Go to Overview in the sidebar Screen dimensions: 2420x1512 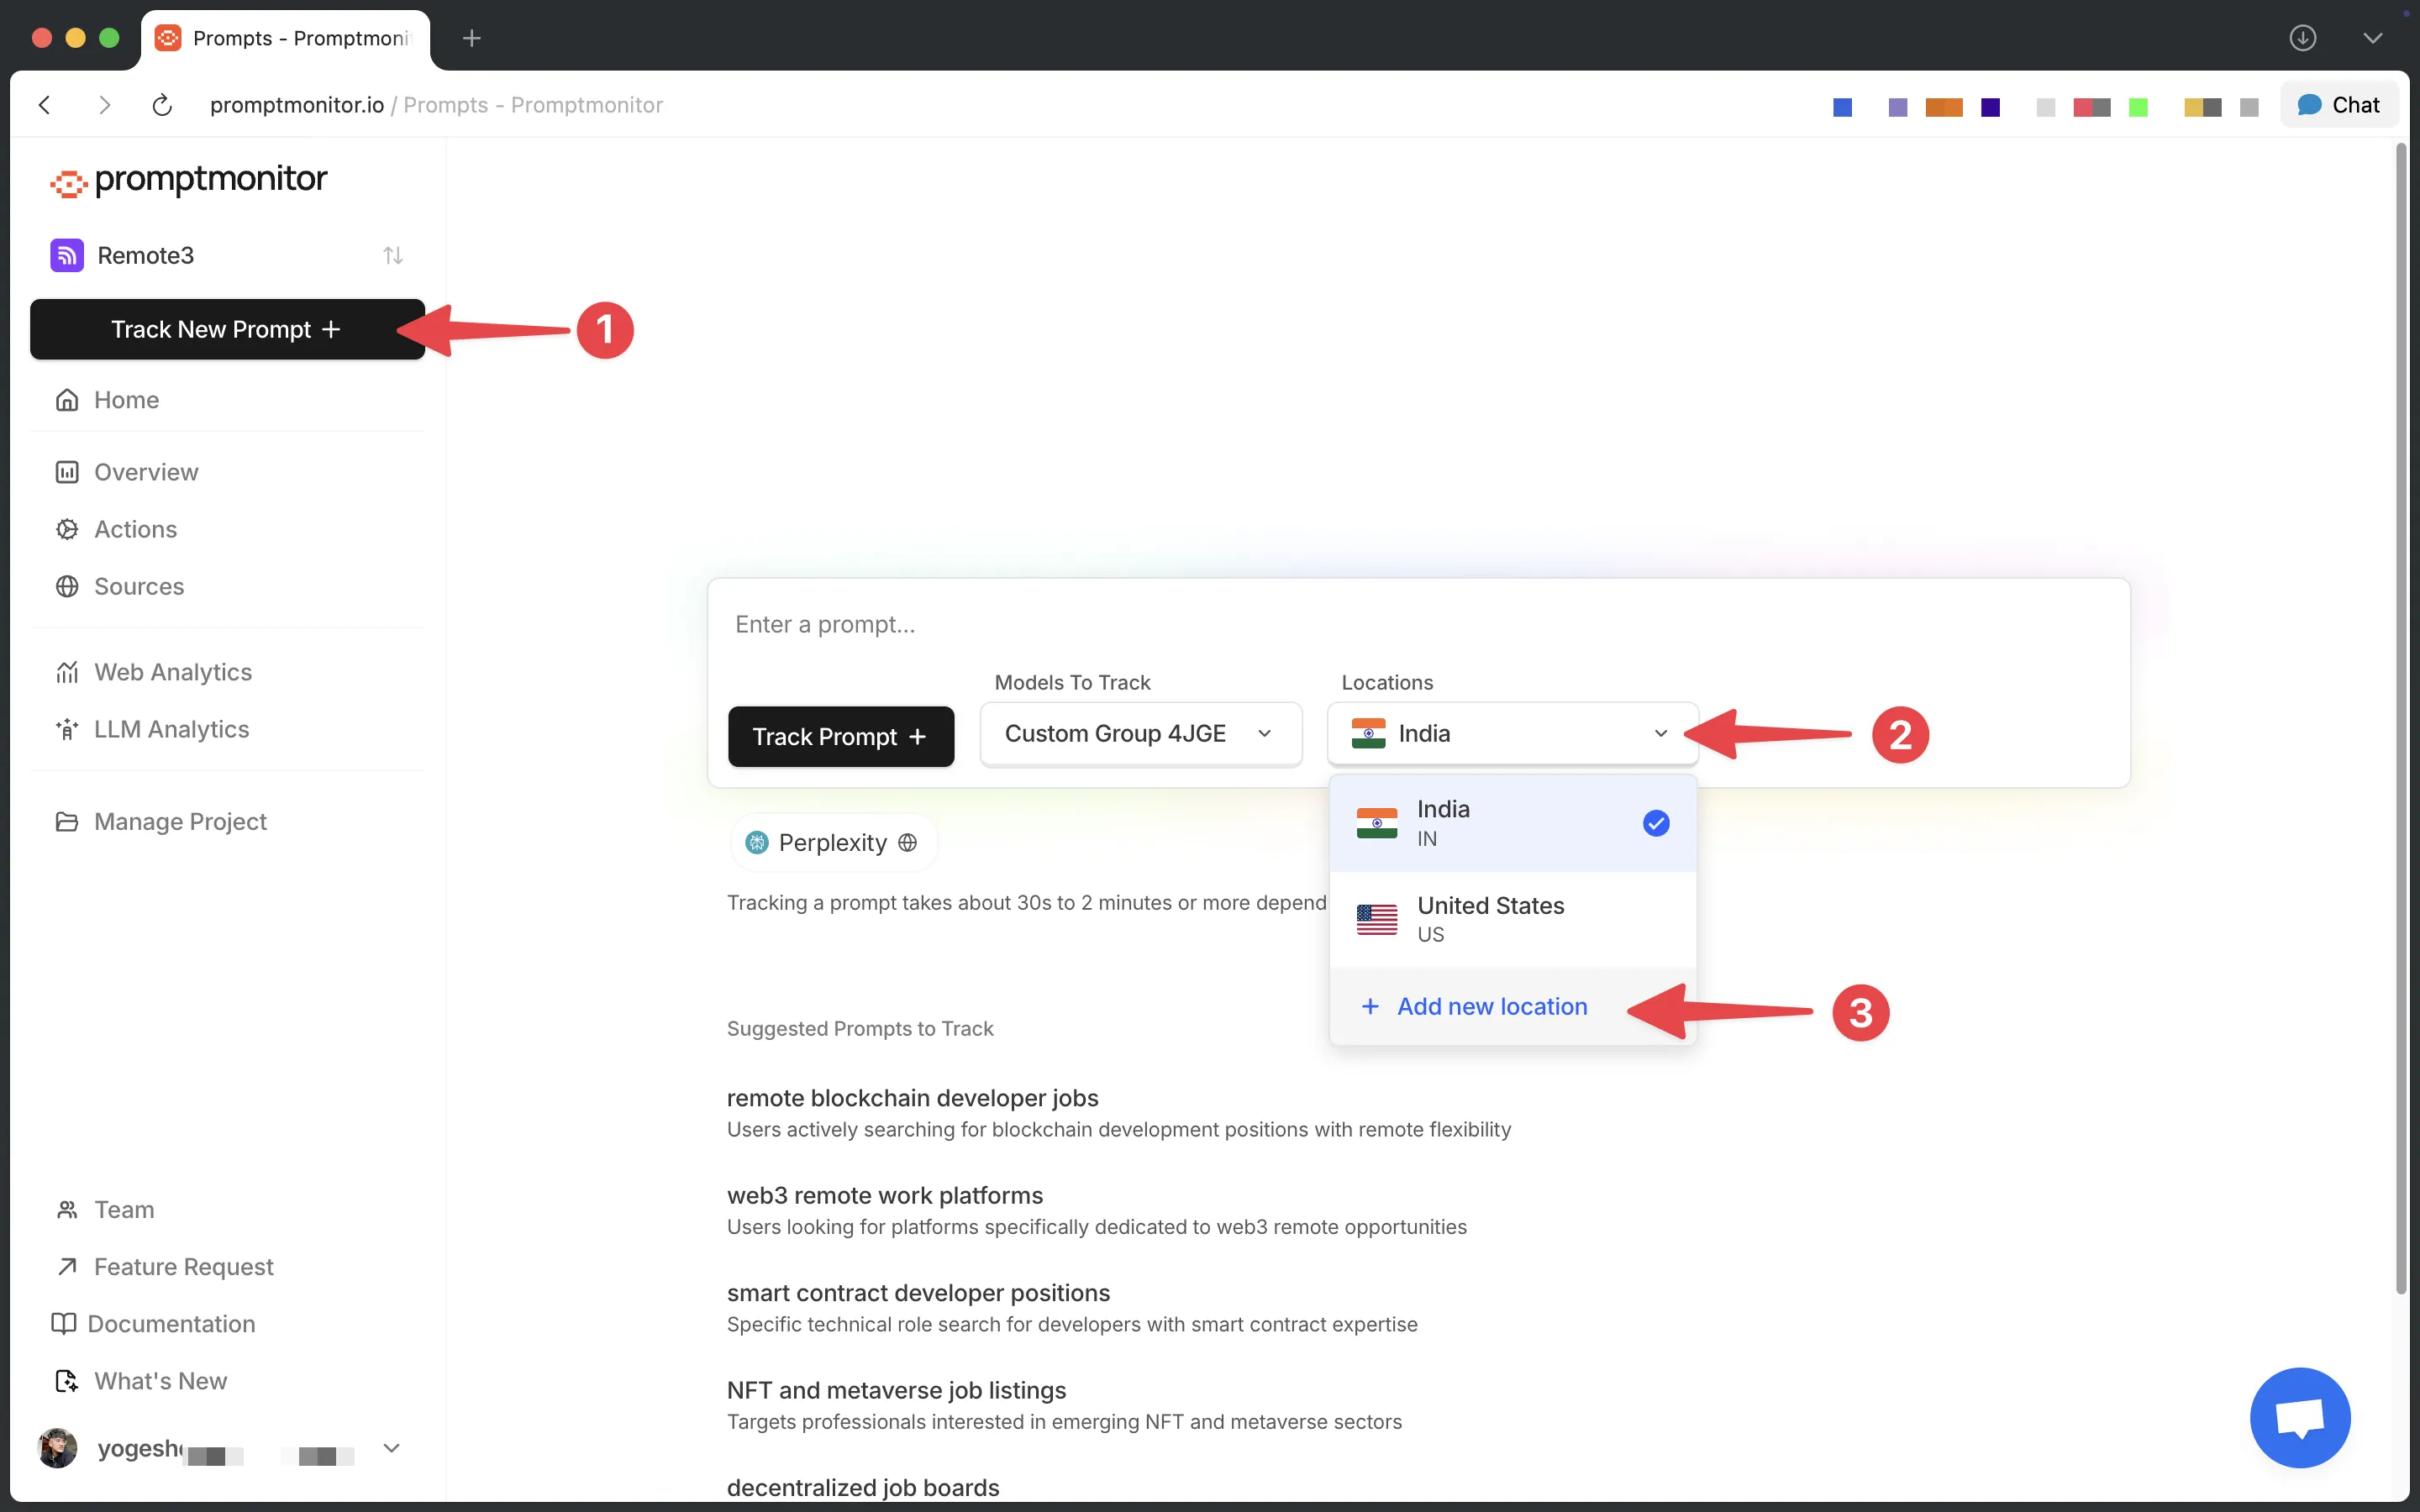pos(146,472)
